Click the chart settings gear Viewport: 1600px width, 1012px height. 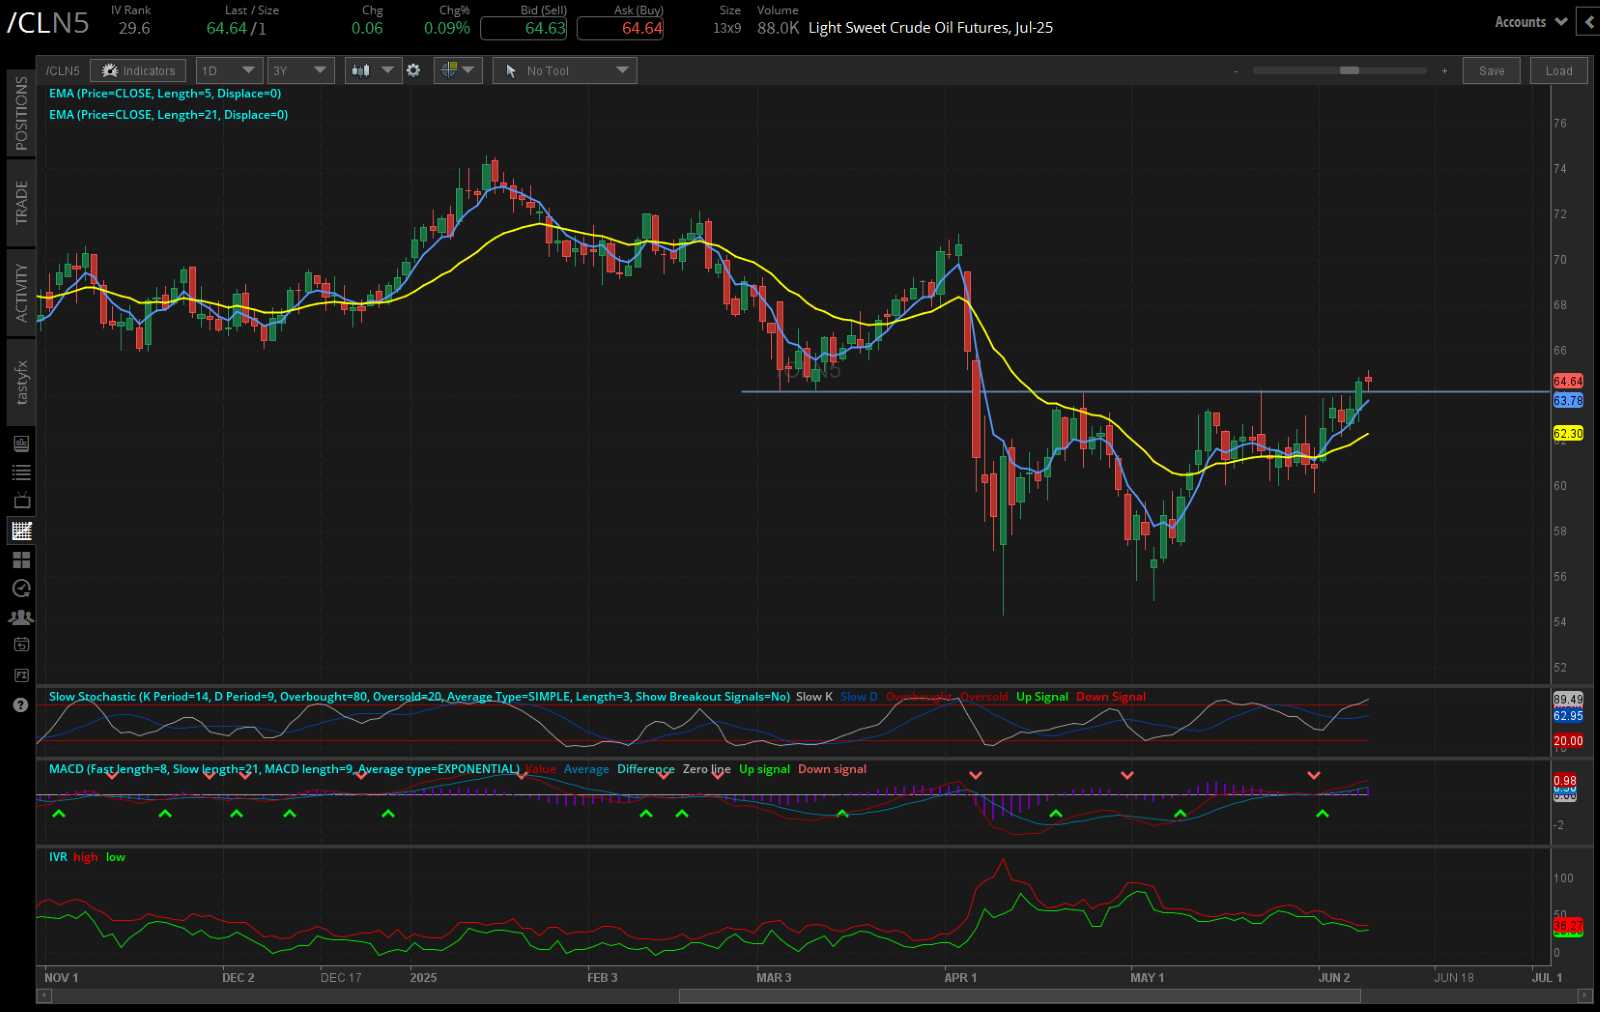[x=413, y=70]
